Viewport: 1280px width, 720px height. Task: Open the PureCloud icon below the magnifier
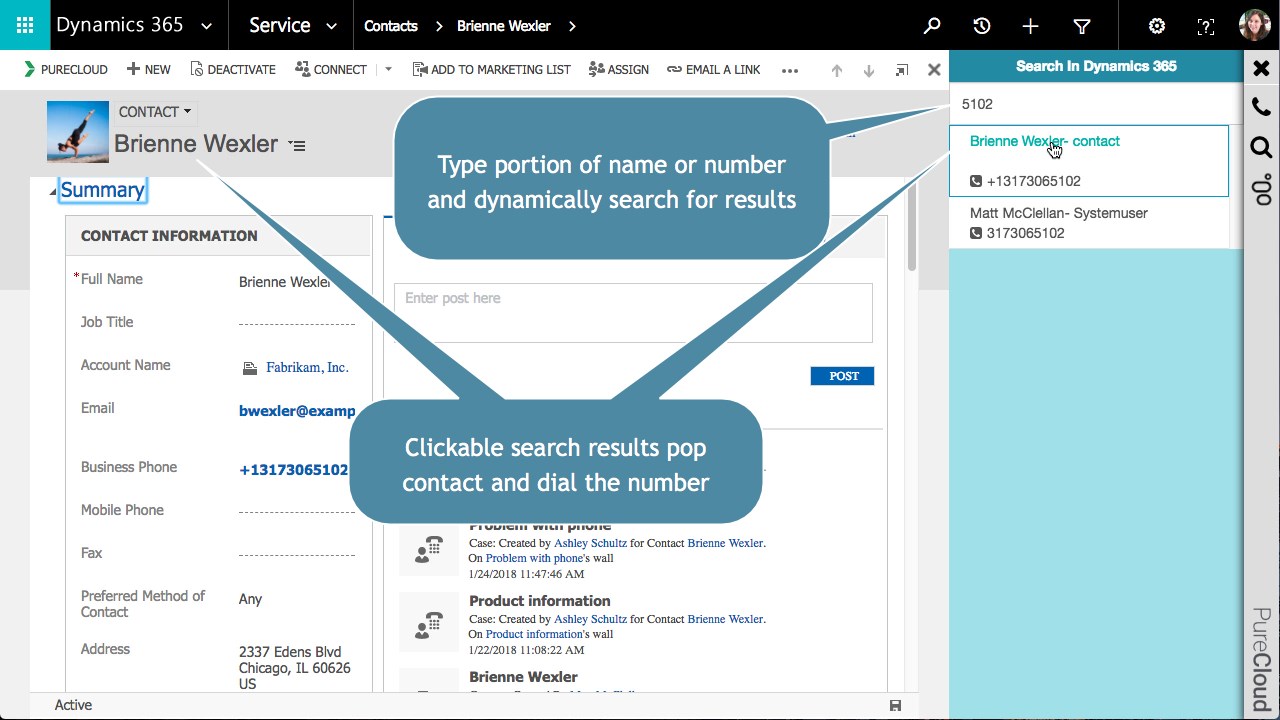coord(1261,189)
